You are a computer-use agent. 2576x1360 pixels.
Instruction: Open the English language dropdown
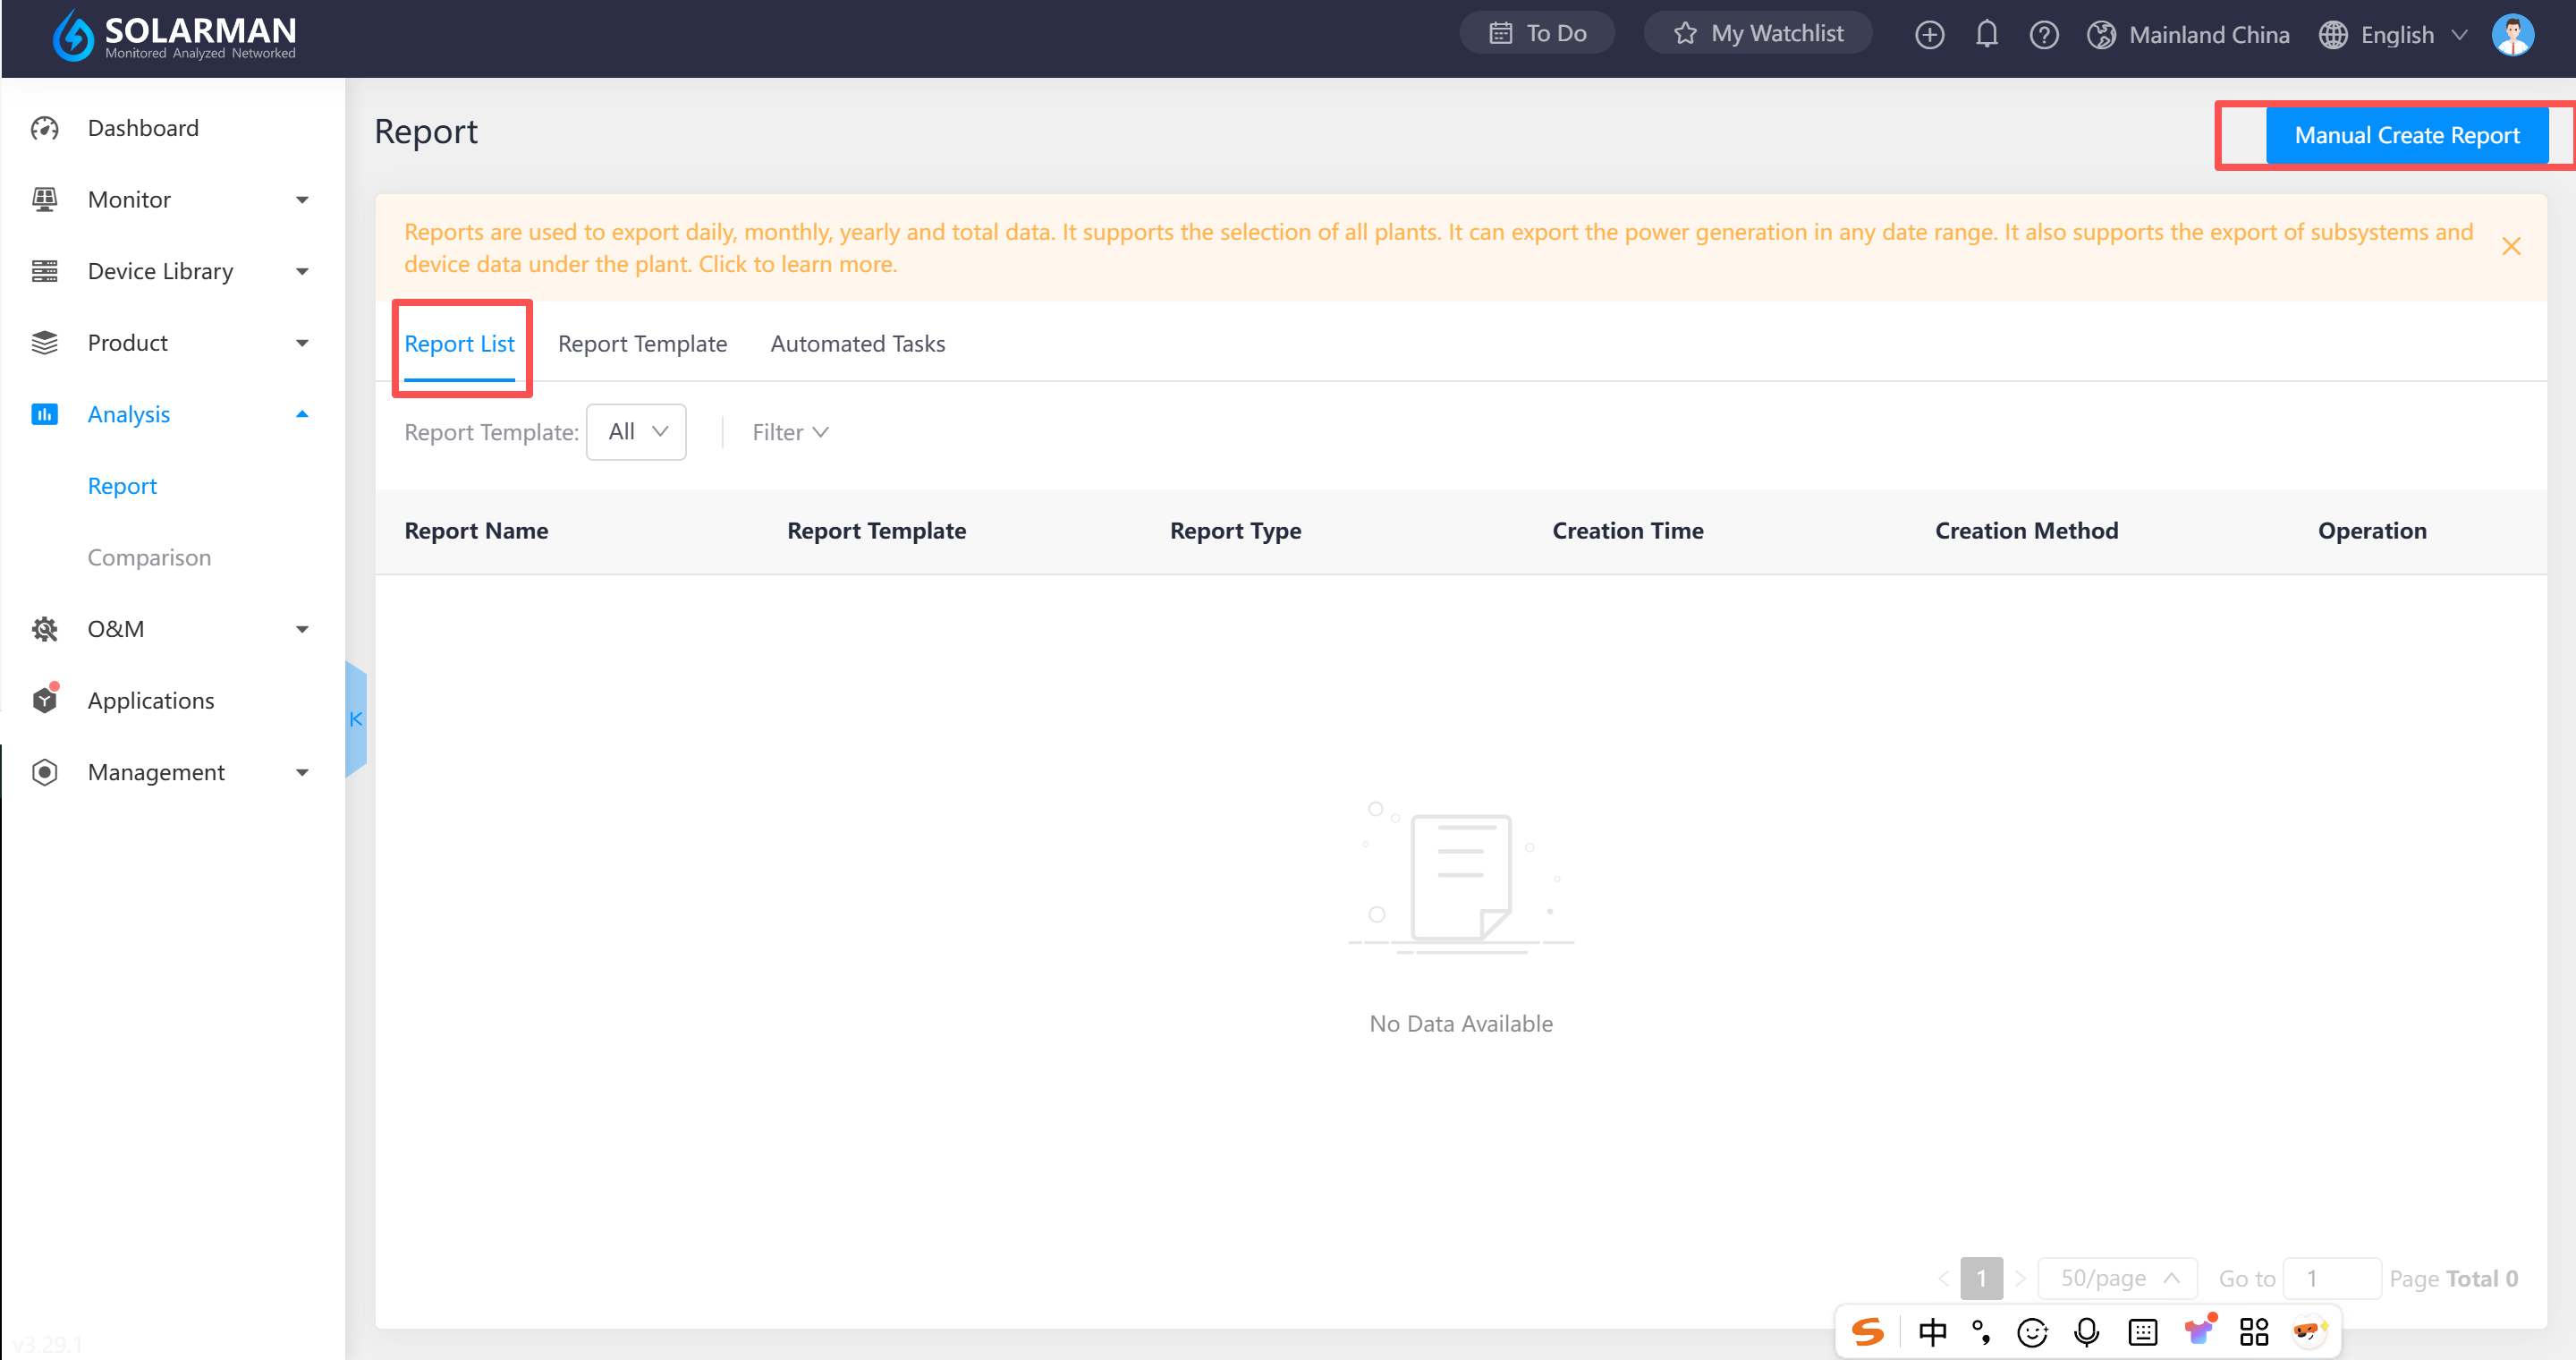pos(2396,34)
